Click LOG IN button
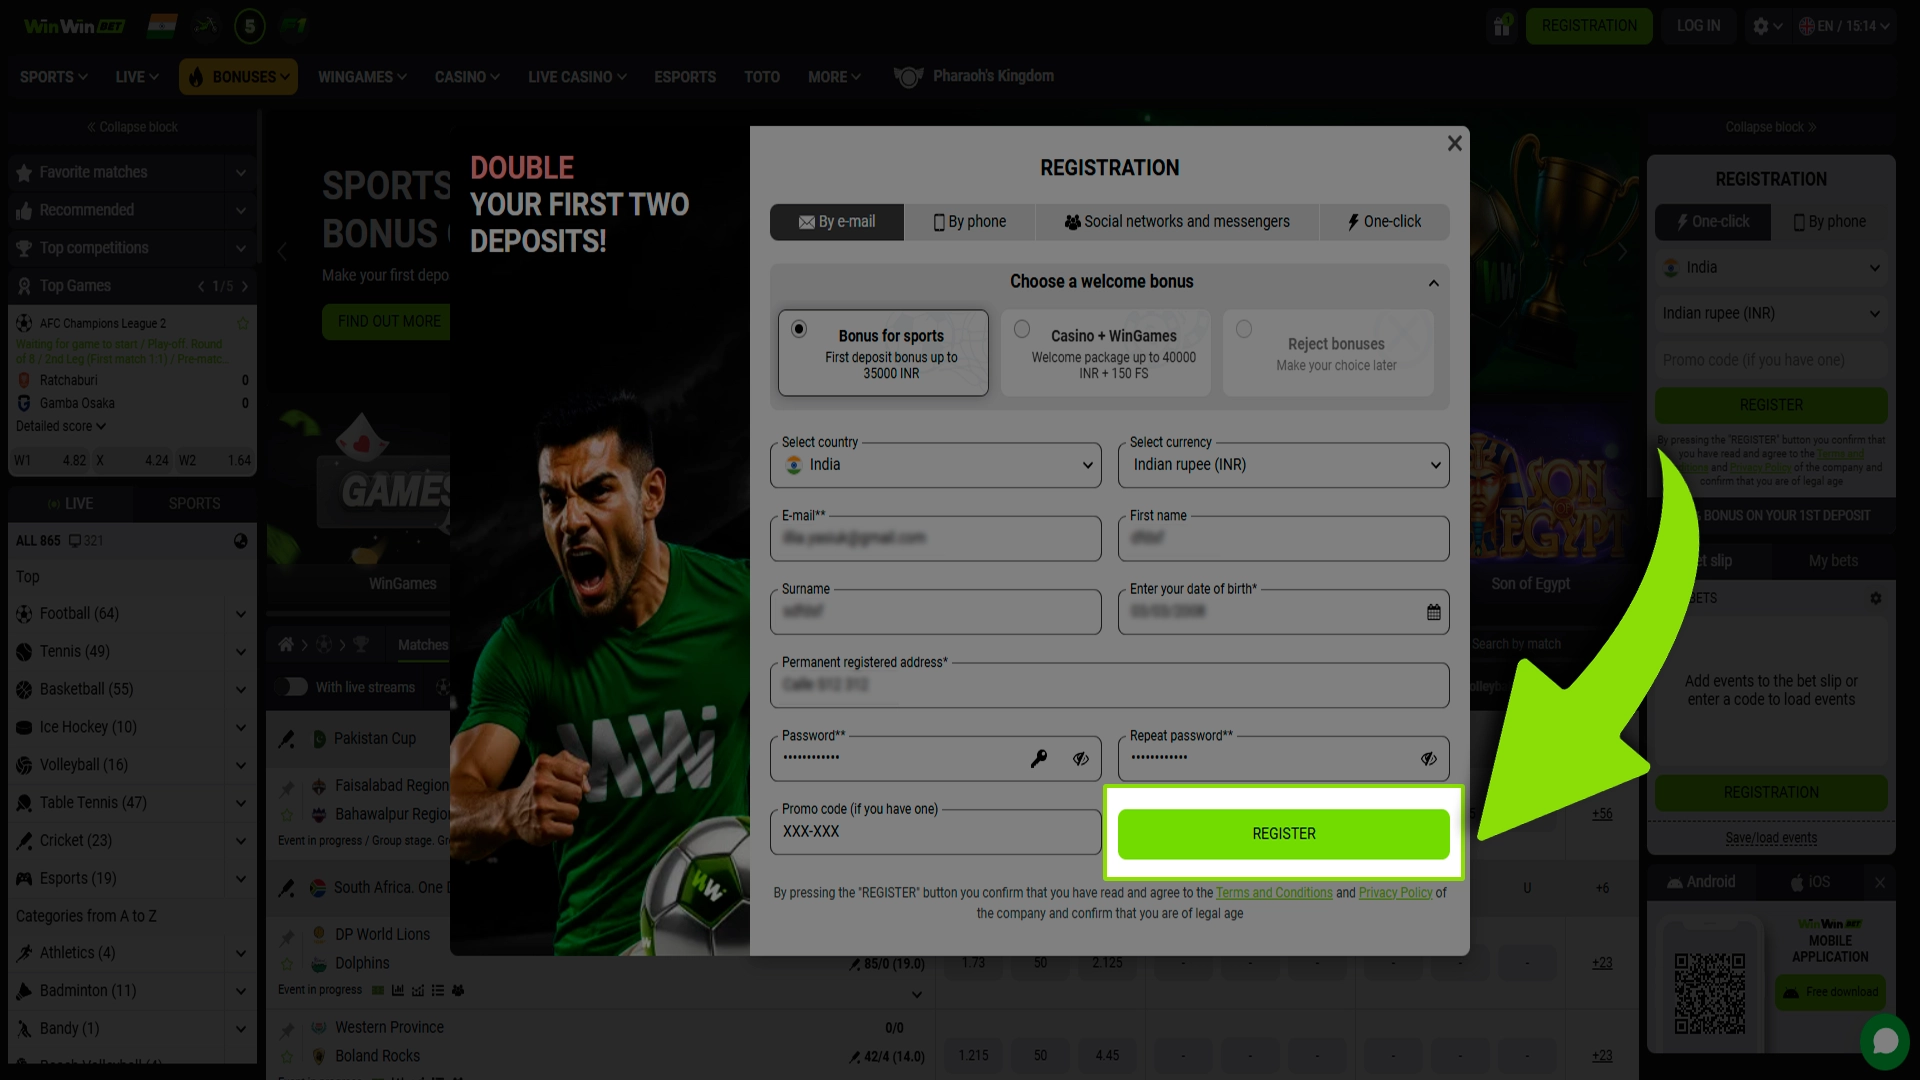 tap(1698, 26)
